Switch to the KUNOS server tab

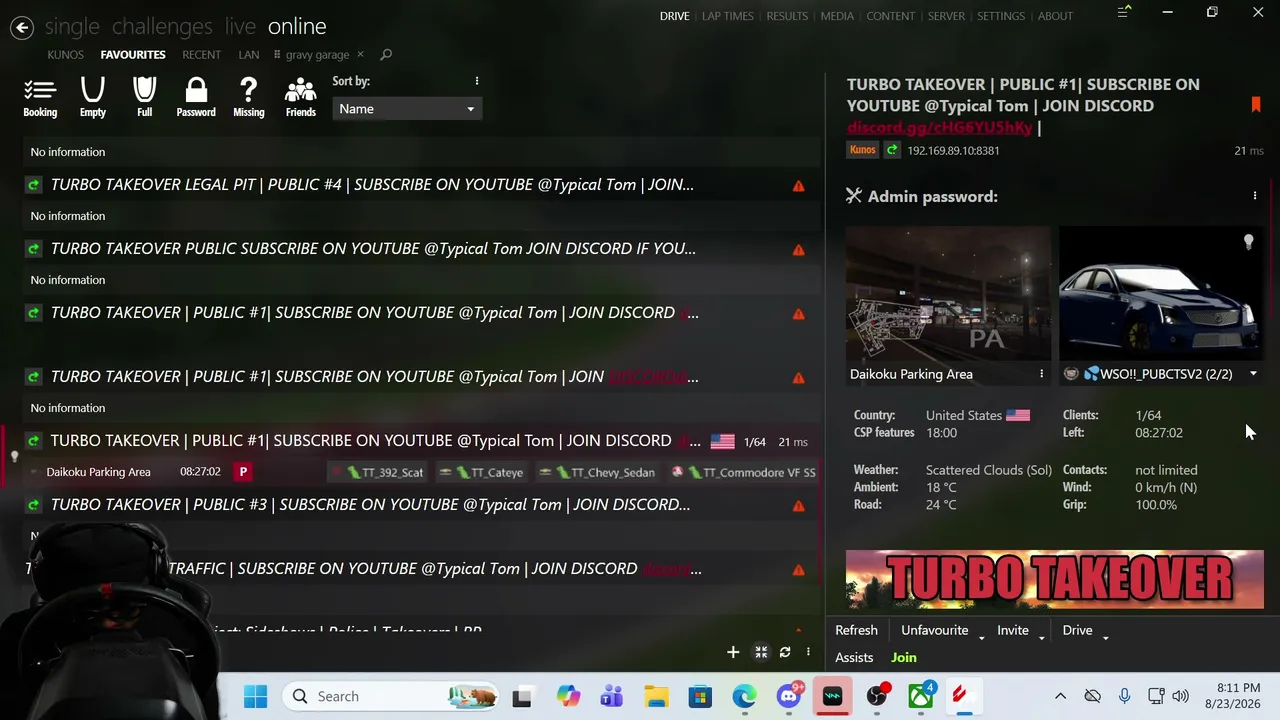point(66,55)
